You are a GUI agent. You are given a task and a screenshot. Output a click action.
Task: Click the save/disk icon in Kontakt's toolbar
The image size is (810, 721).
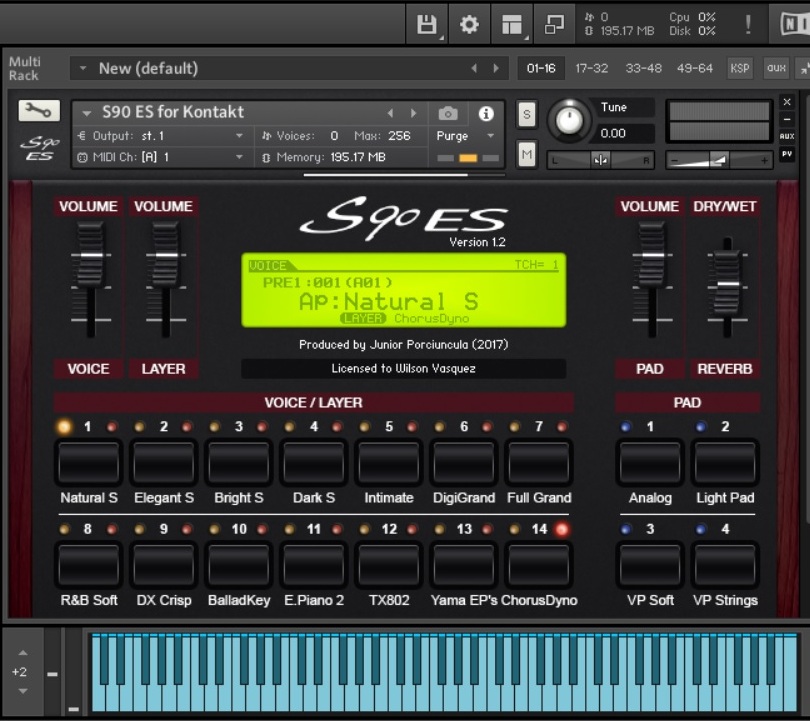point(428,23)
